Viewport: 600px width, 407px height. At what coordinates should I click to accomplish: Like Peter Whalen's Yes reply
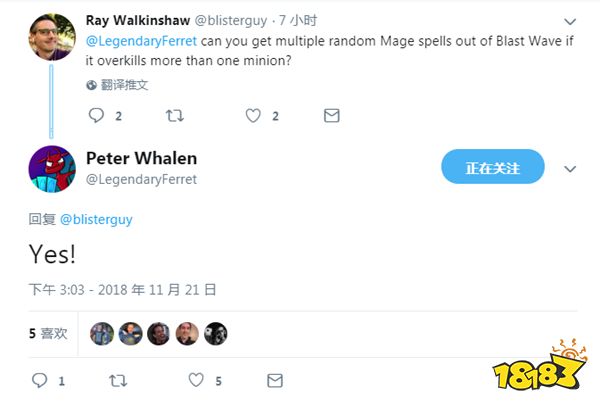pos(196,380)
